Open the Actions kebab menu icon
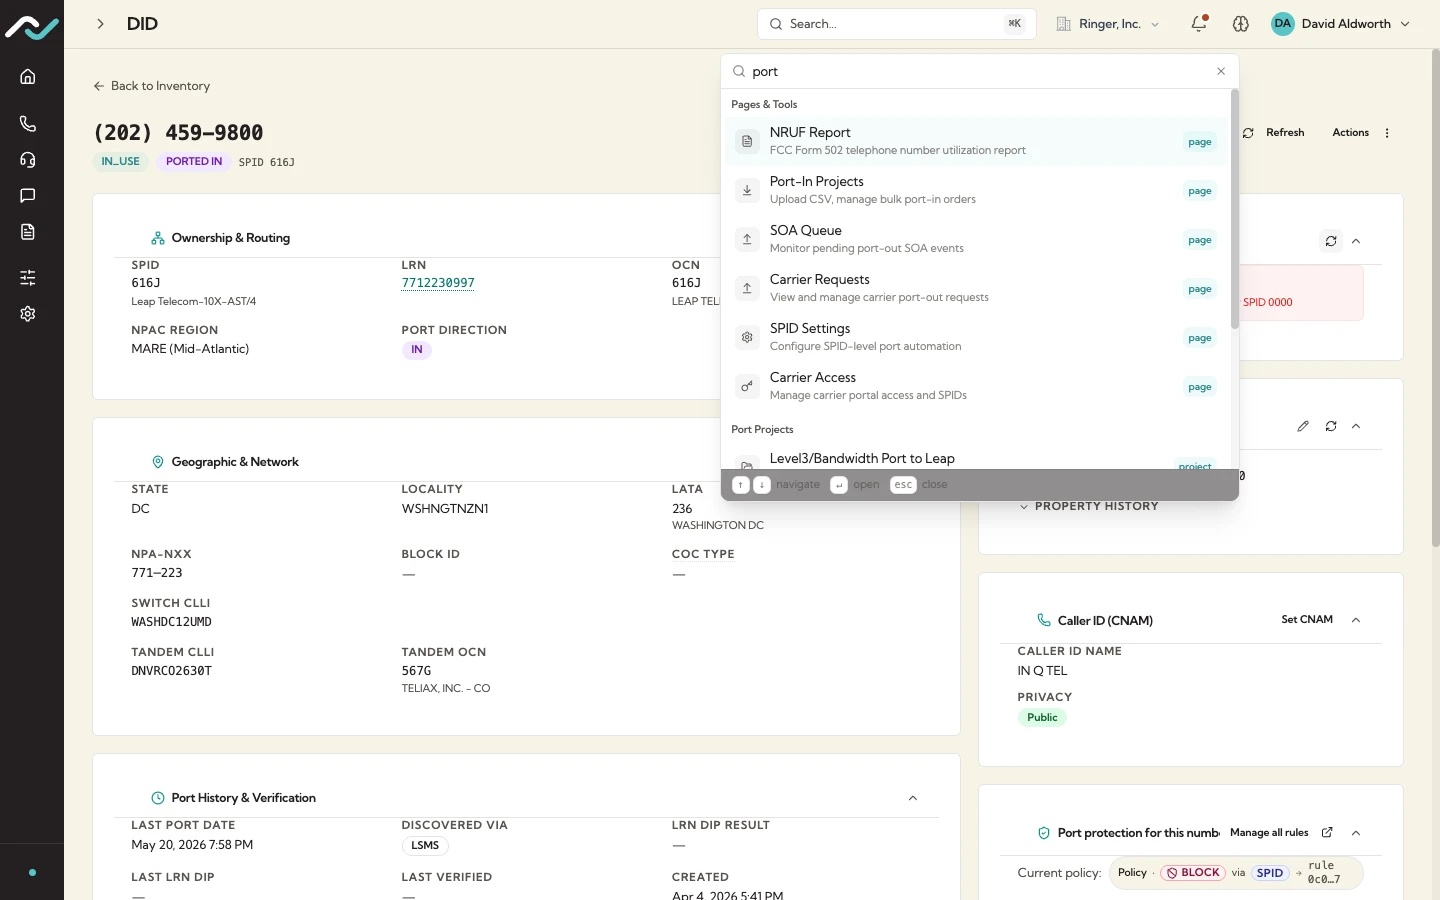This screenshot has height=900, width=1440. click(x=1387, y=133)
